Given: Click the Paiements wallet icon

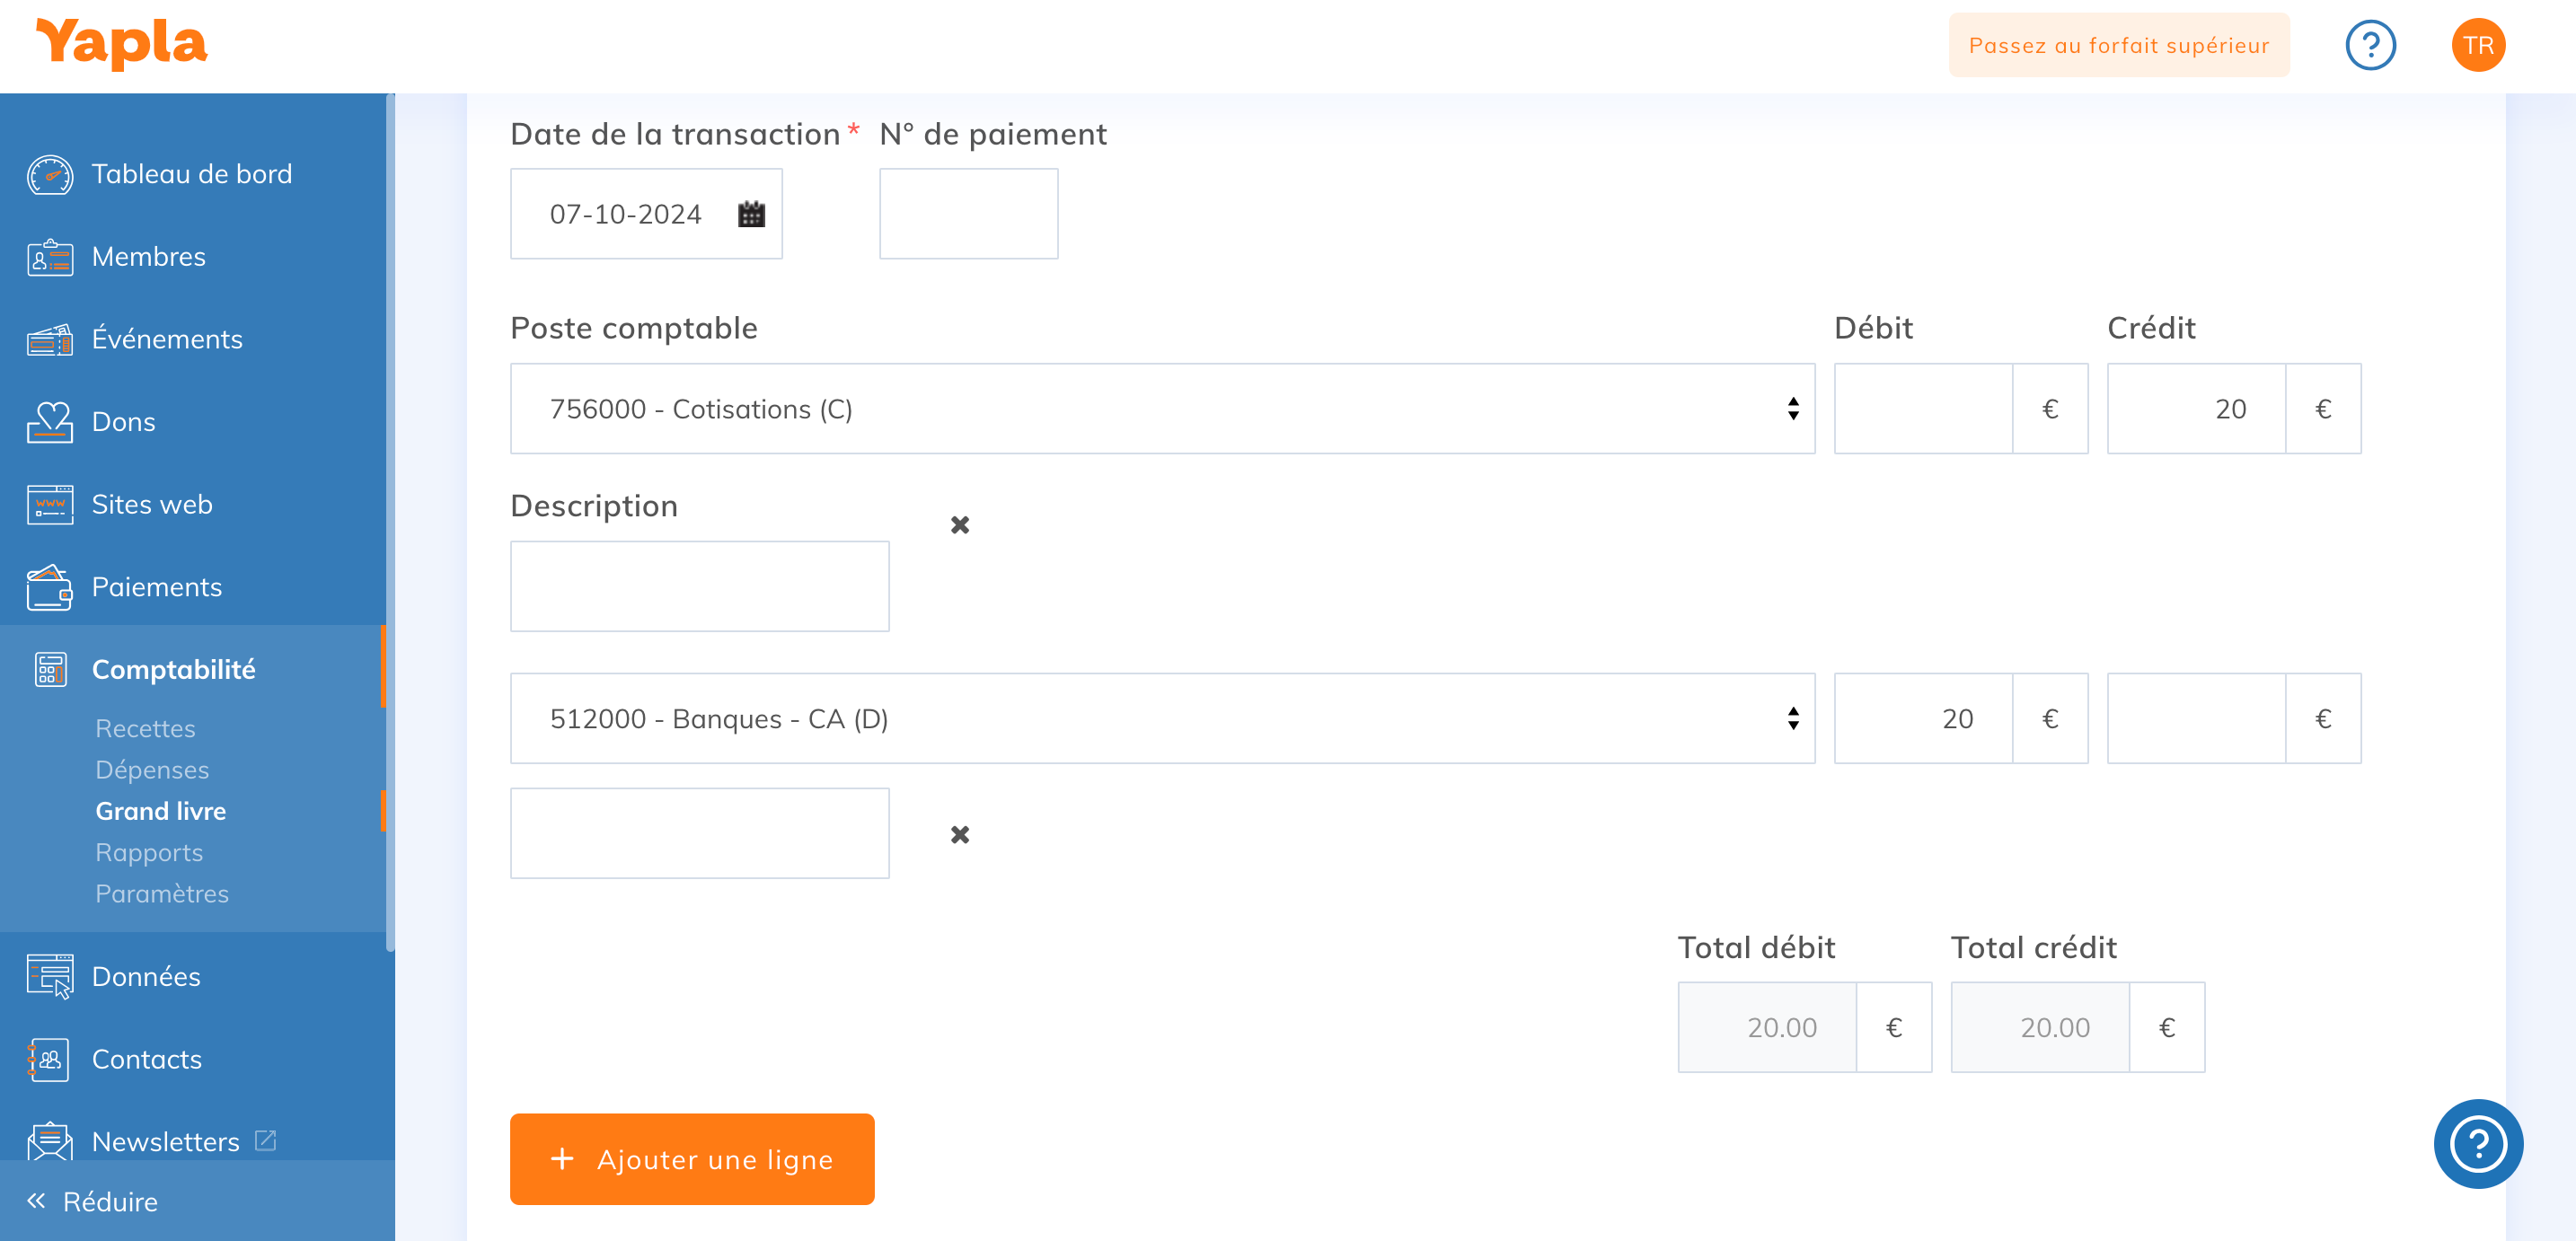Looking at the screenshot, I should click(x=50, y=587).
